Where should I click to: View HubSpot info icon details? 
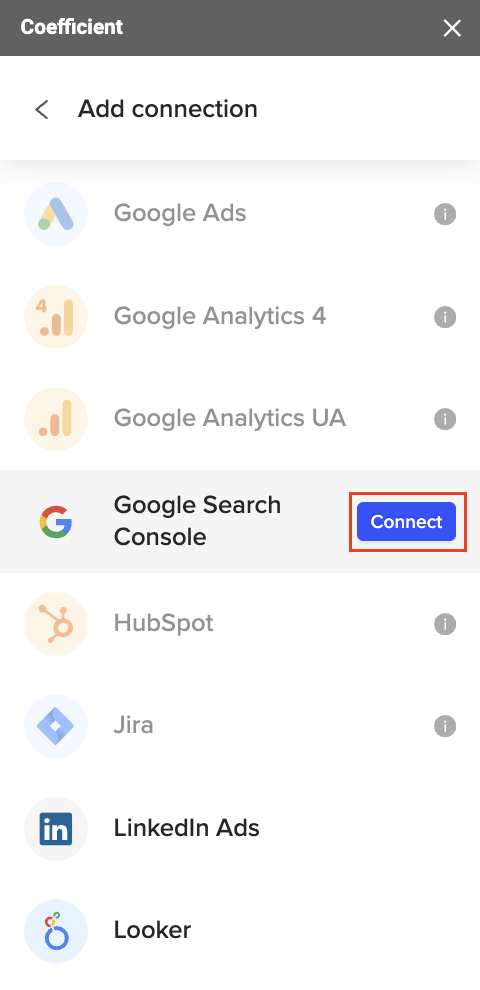pos(445,624)
